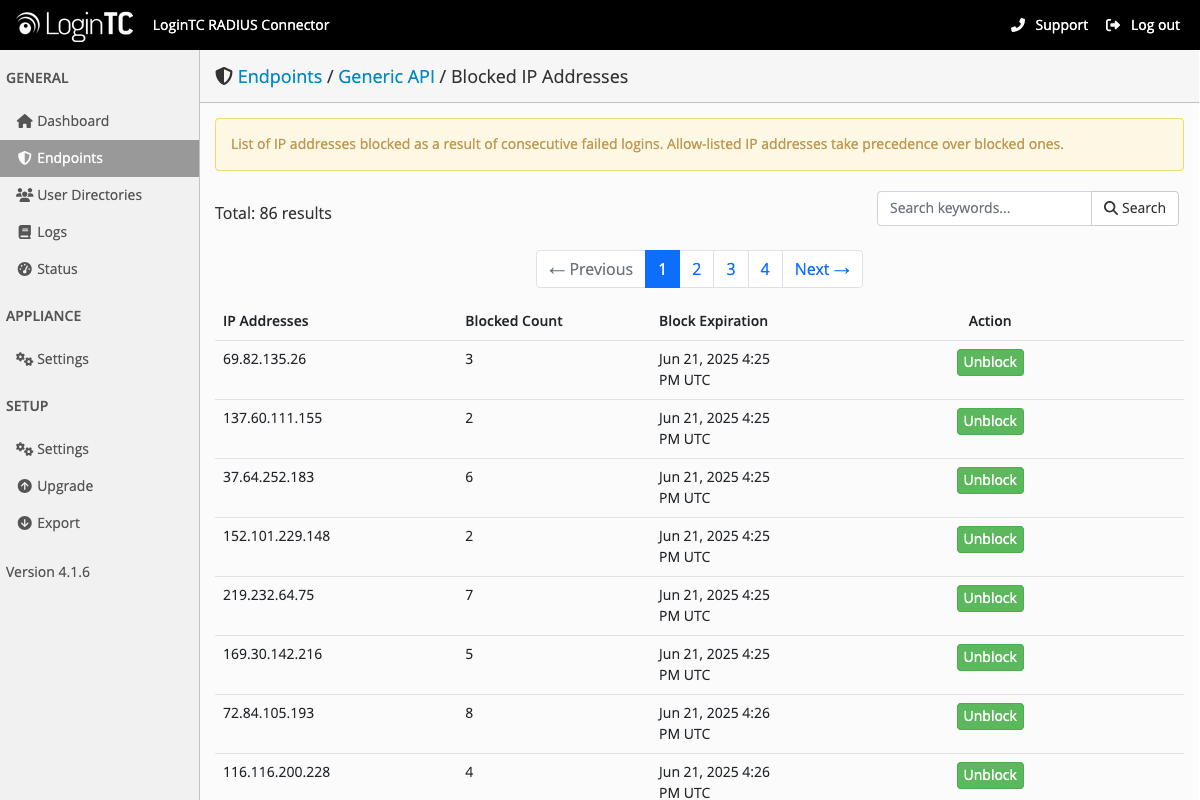Click the shield icon in the breadcrumb
This screenshot has height=800, width=1200.
click(x=224, y=76)
